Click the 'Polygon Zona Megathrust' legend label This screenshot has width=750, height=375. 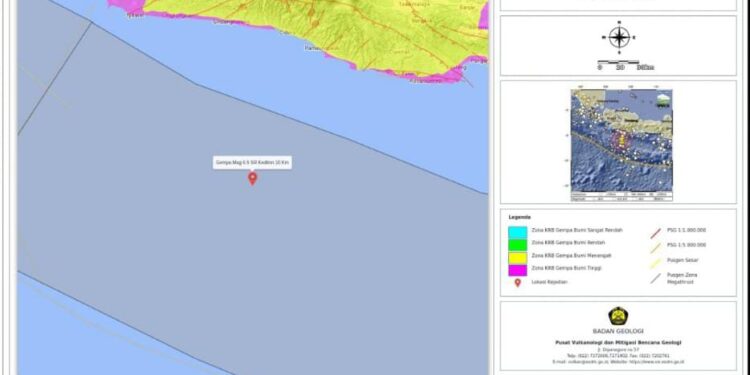pyautogui.click(x=683, y=278)
